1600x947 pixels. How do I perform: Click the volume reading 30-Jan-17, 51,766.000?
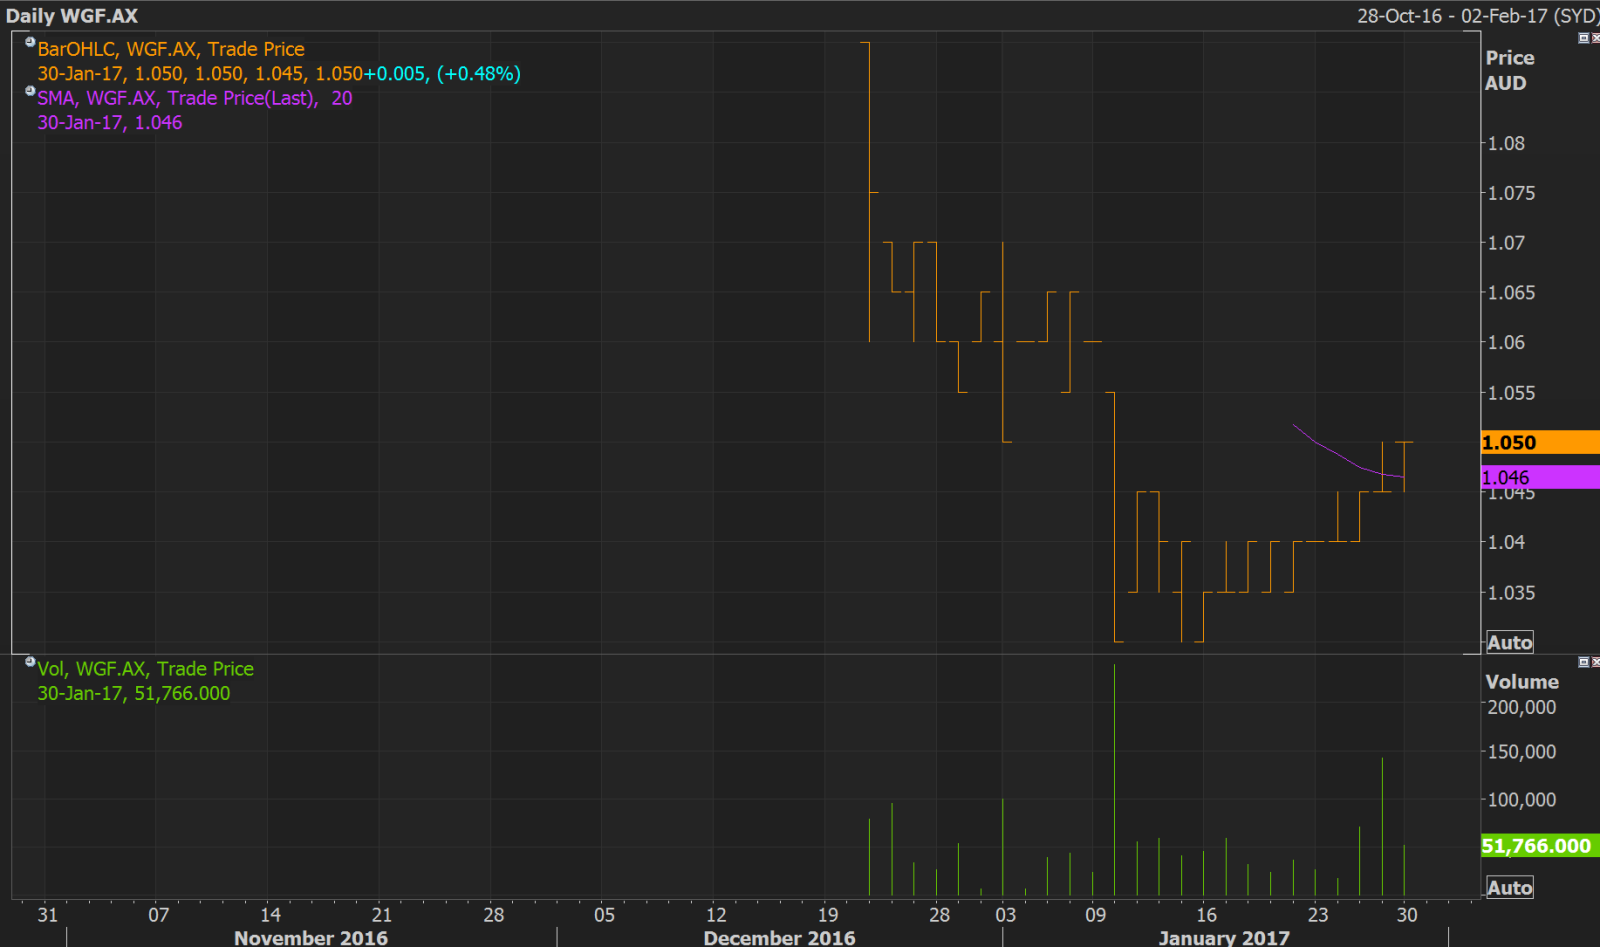134,694
